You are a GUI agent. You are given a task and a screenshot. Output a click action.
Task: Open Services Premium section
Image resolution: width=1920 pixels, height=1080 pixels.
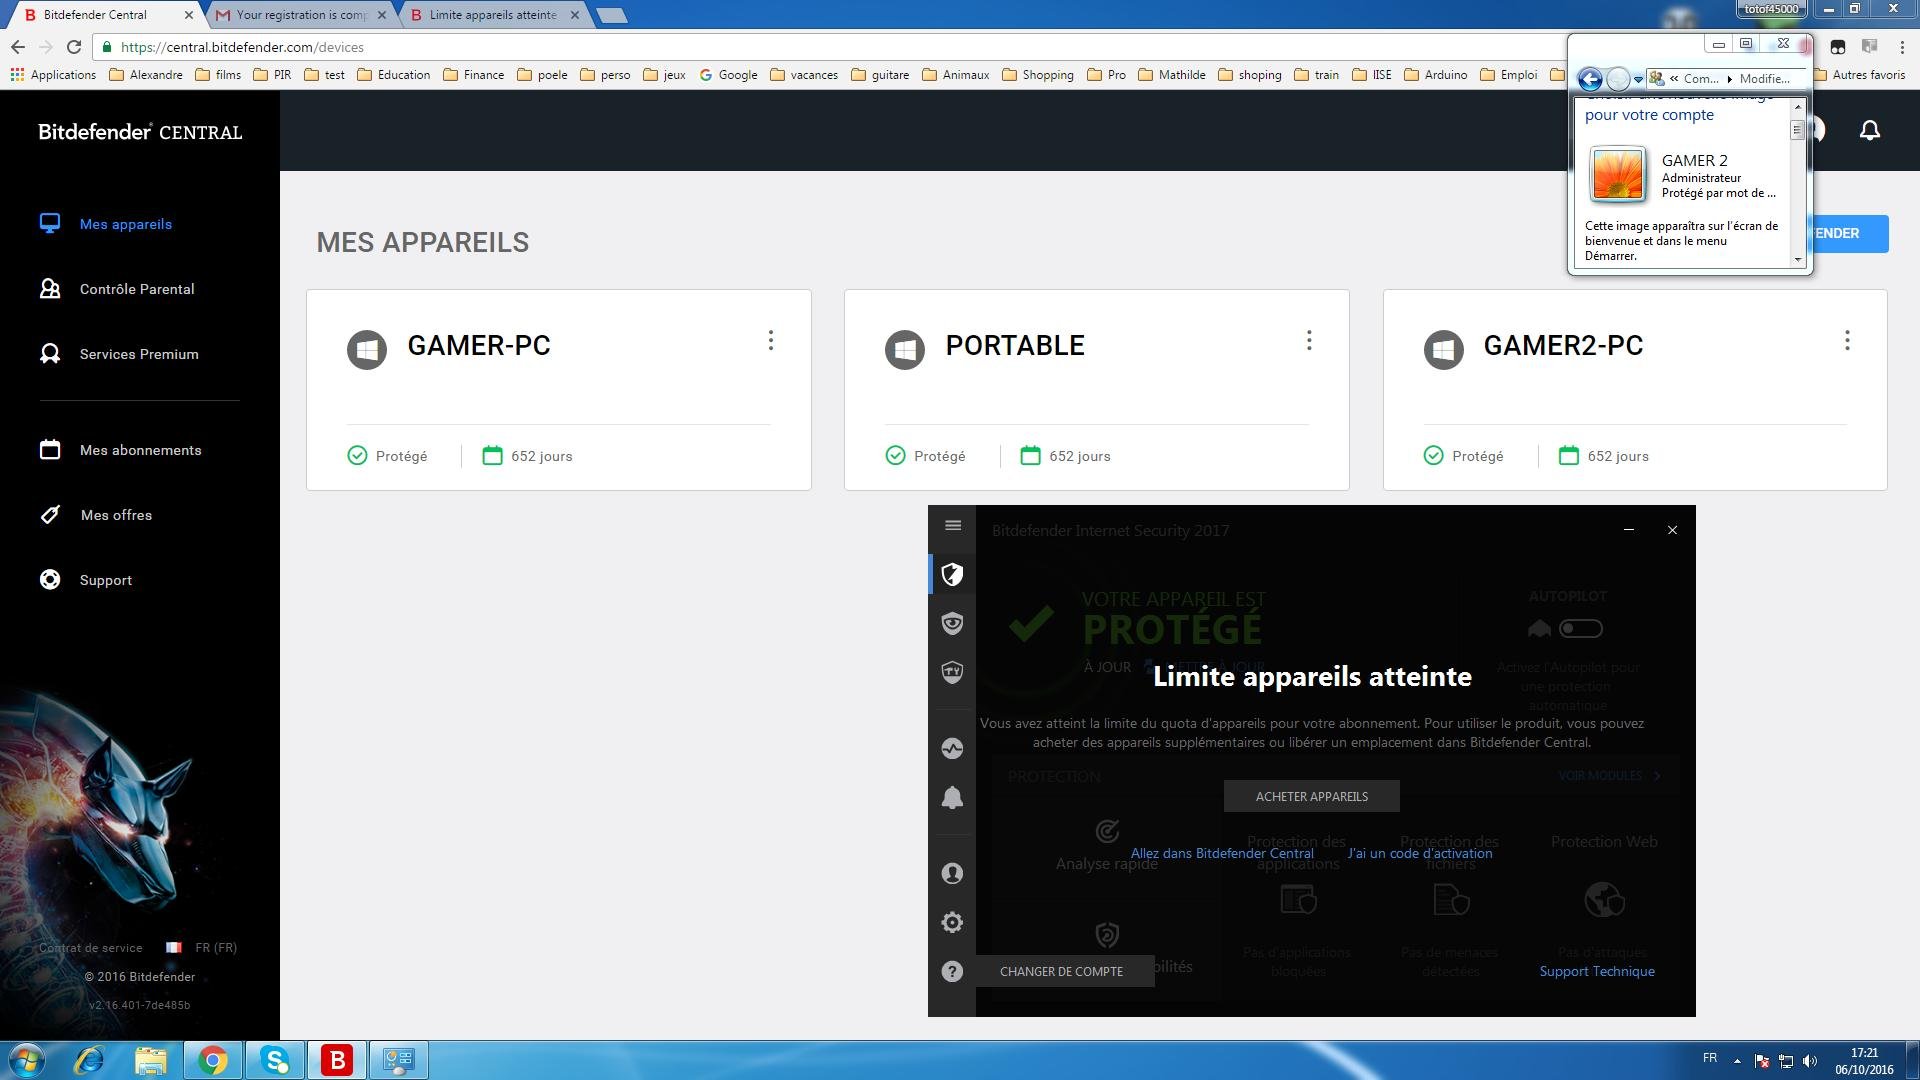pyautogui.click(x=119, y=354)
